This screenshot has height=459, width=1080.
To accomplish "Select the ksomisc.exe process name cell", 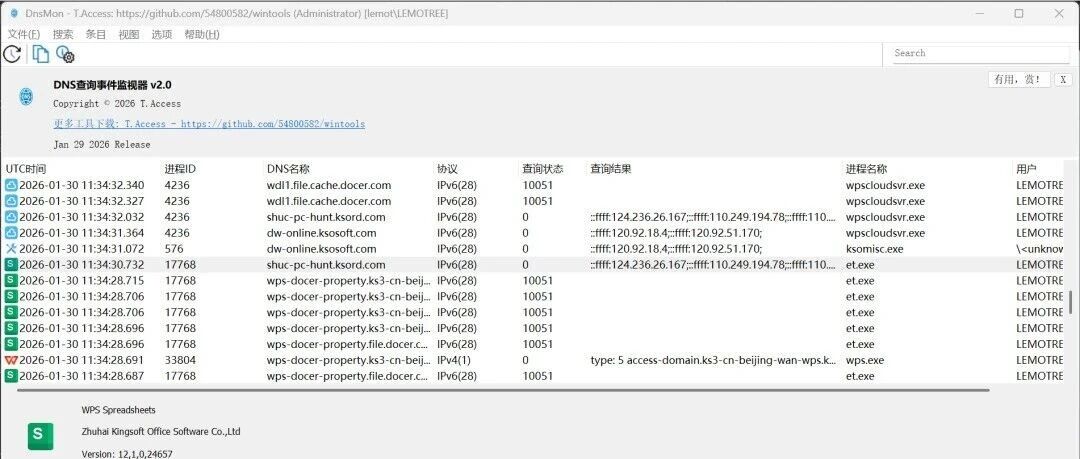I will [x=874, y=249].
